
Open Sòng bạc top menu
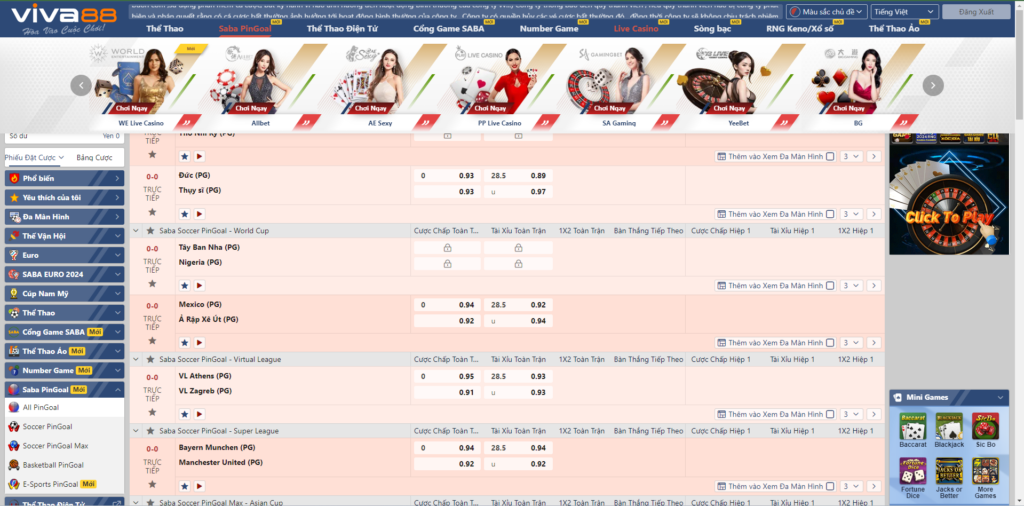point(712,29)
